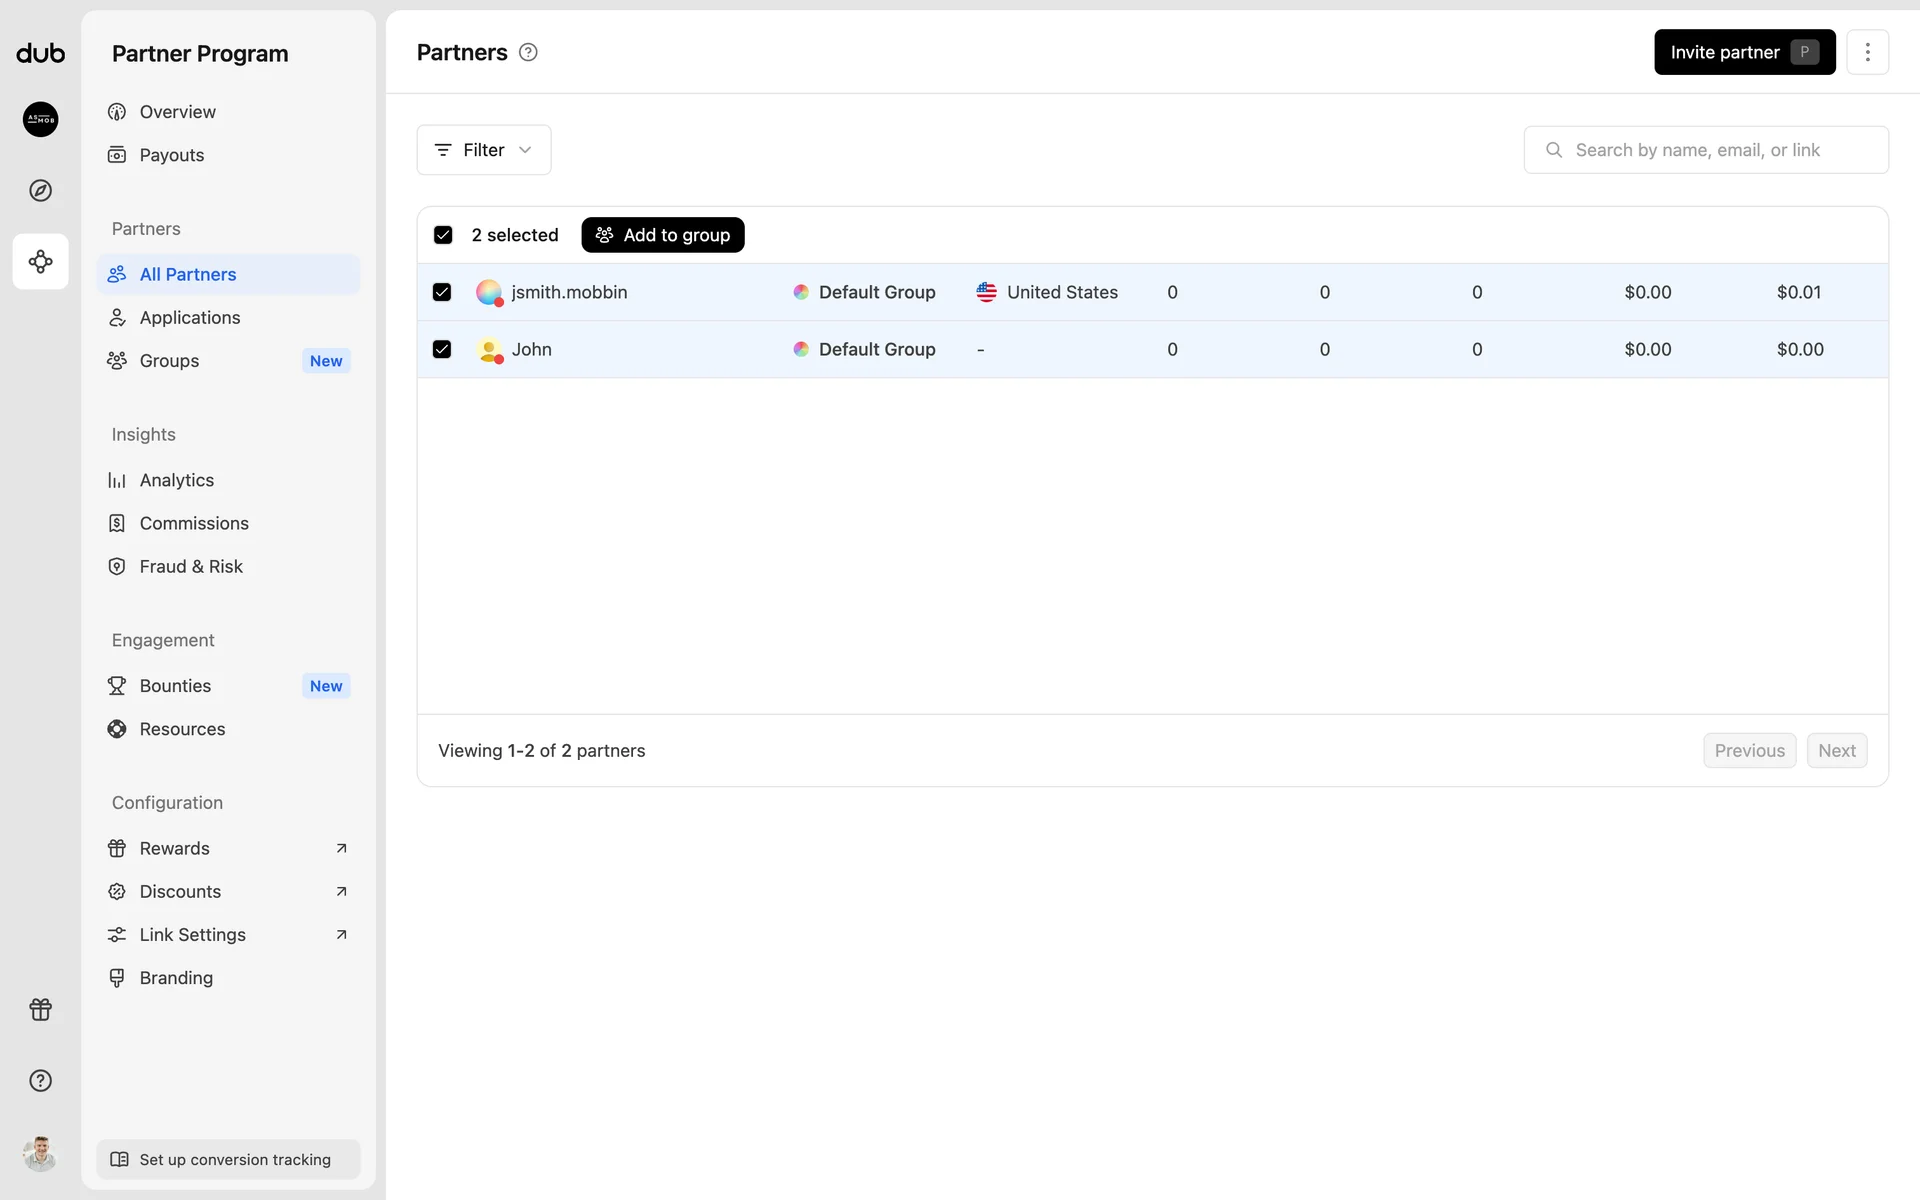Viewport: 1920px width, 1200px height.
Task: Open the compass explore icon in left rail
Action: 40,190
